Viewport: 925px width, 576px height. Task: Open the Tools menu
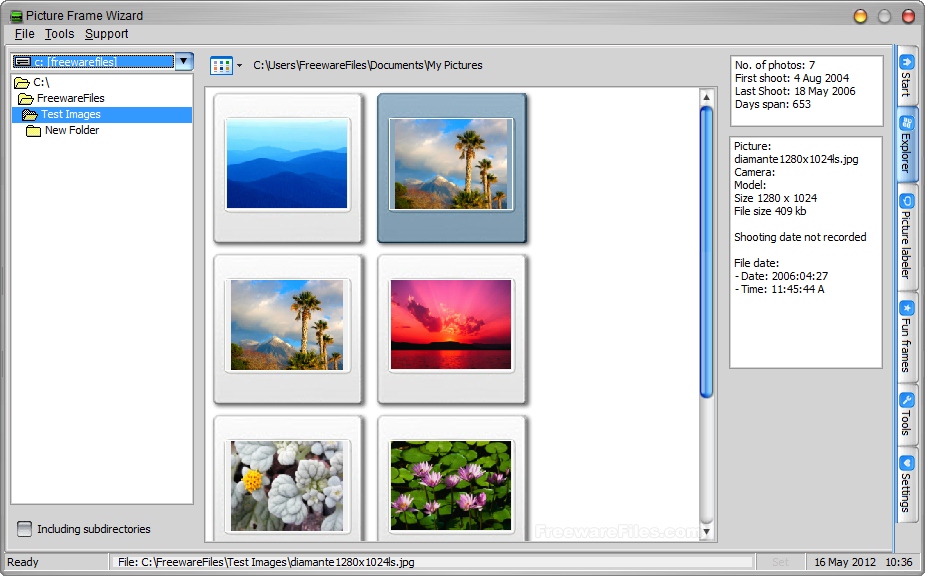click(60, 34)
